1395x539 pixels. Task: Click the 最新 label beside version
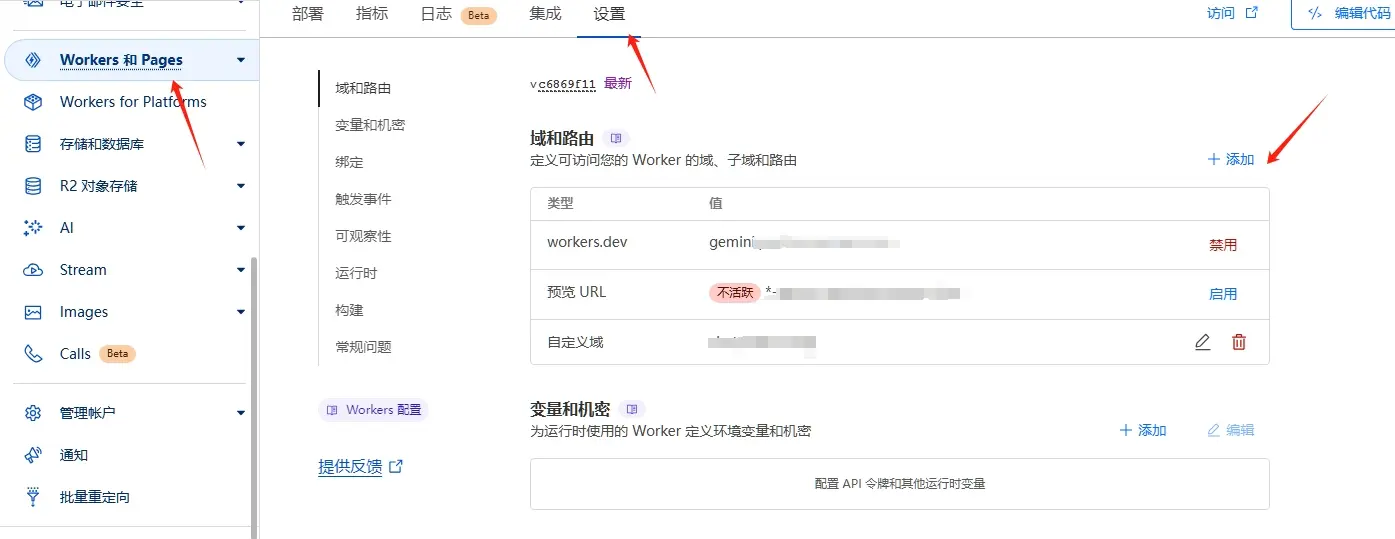pyautogui.click(x=618, y=84)
